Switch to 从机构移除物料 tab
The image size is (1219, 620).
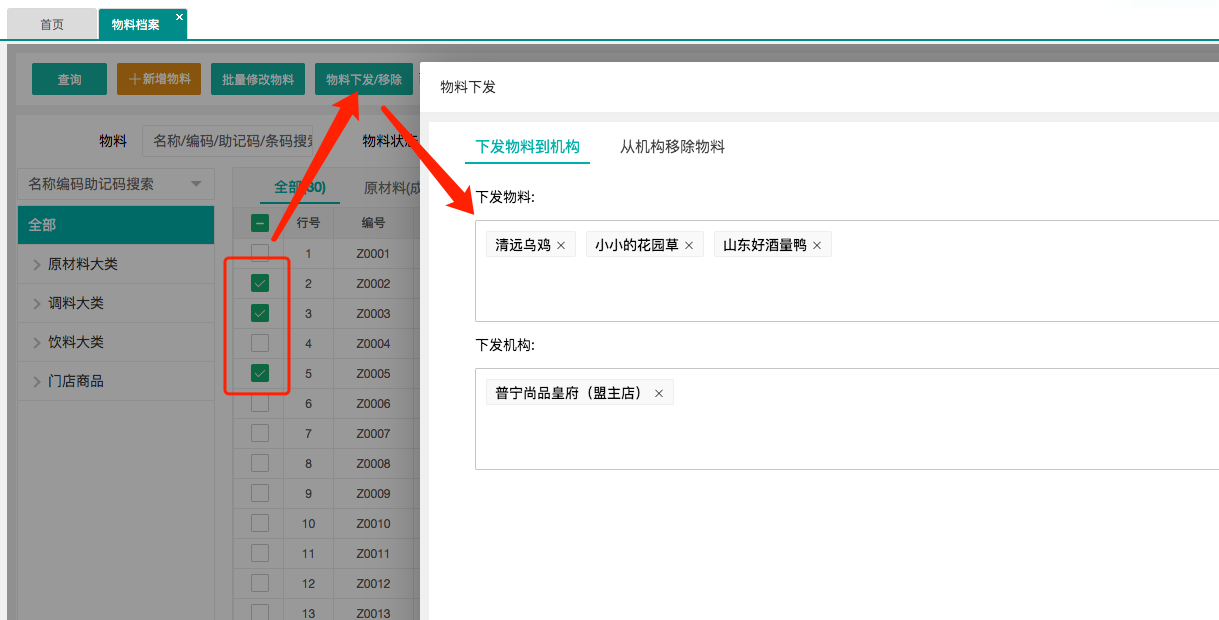click(x=672, y=147)
